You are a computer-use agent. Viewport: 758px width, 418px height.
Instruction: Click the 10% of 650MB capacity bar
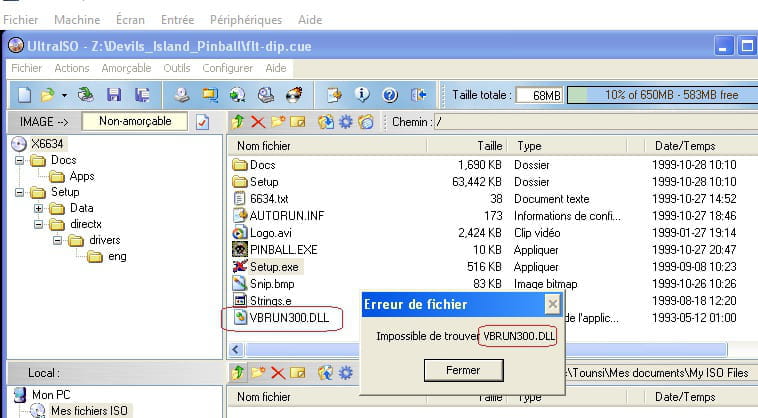coord(662,95)
